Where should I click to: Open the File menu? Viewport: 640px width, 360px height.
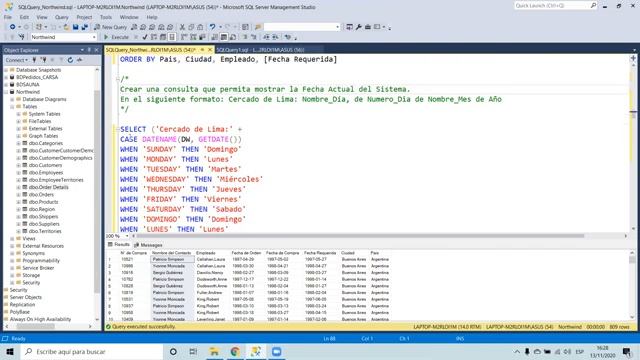click(x=8, y=17)
